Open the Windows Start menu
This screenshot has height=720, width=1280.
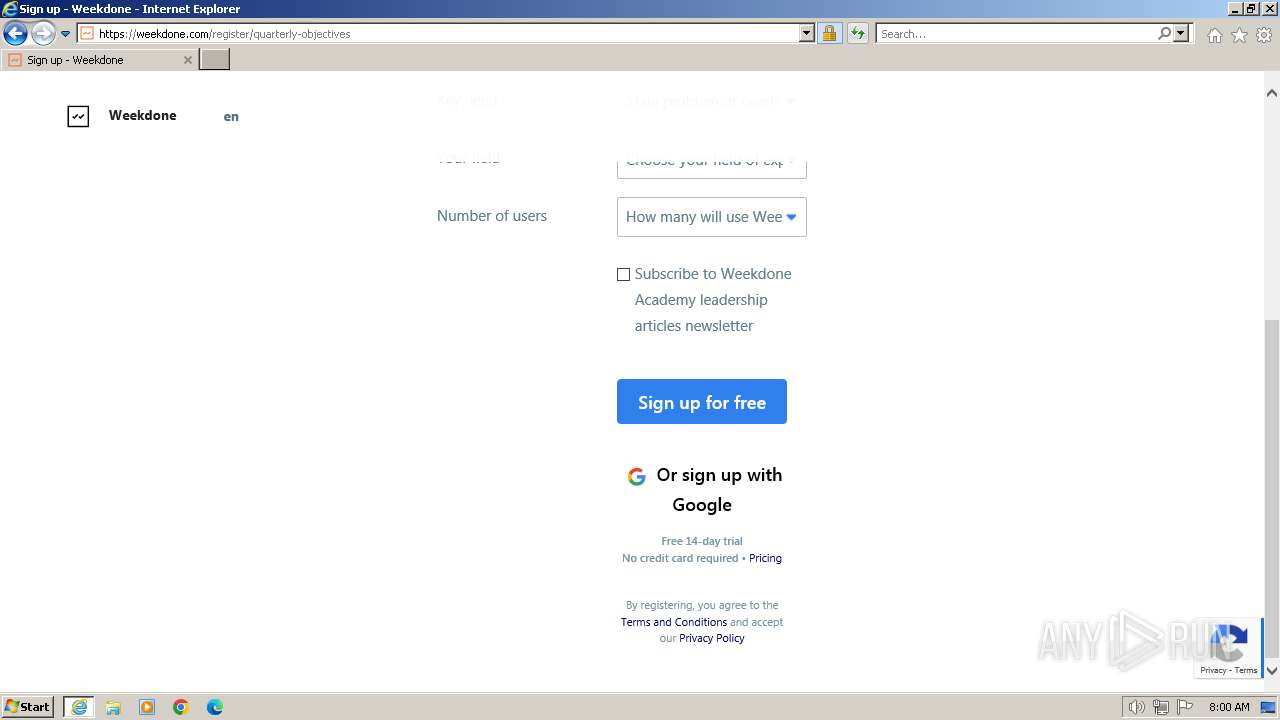[x=28, y=706]
